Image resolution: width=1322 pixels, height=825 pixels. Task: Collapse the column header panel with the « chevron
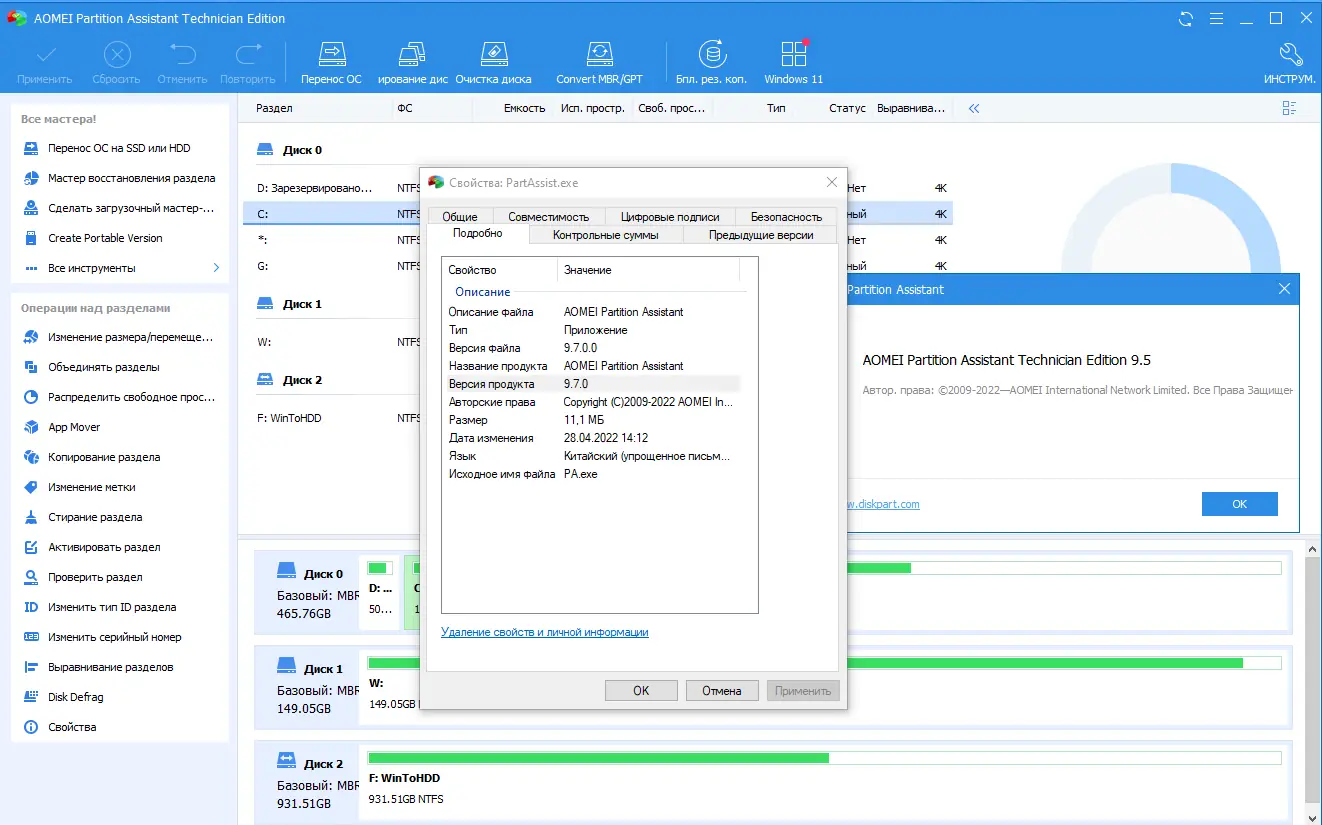click(x=973, y=108)
